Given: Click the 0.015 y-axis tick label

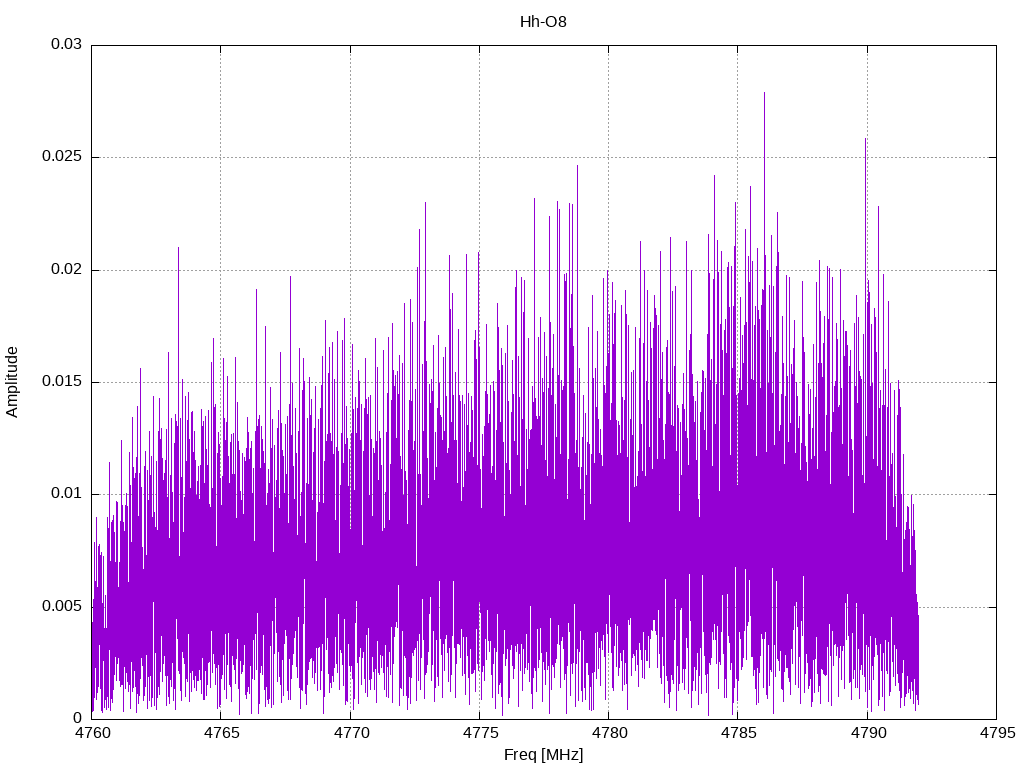Looking at the screenshot, I should coord(62,381).
